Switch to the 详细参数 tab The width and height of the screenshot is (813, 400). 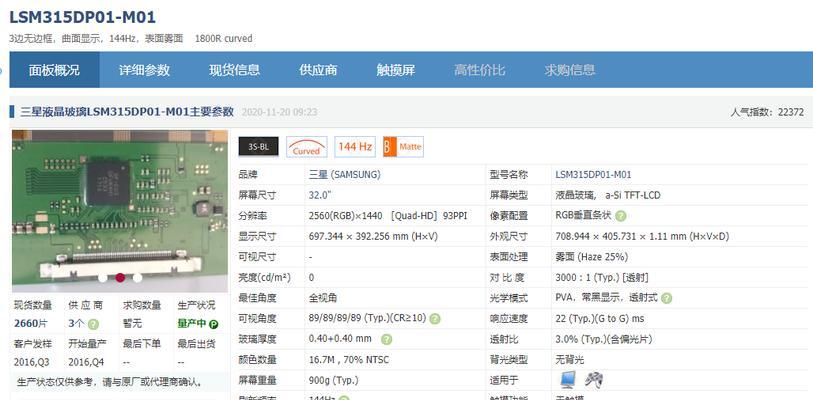[x=144, y=70]
